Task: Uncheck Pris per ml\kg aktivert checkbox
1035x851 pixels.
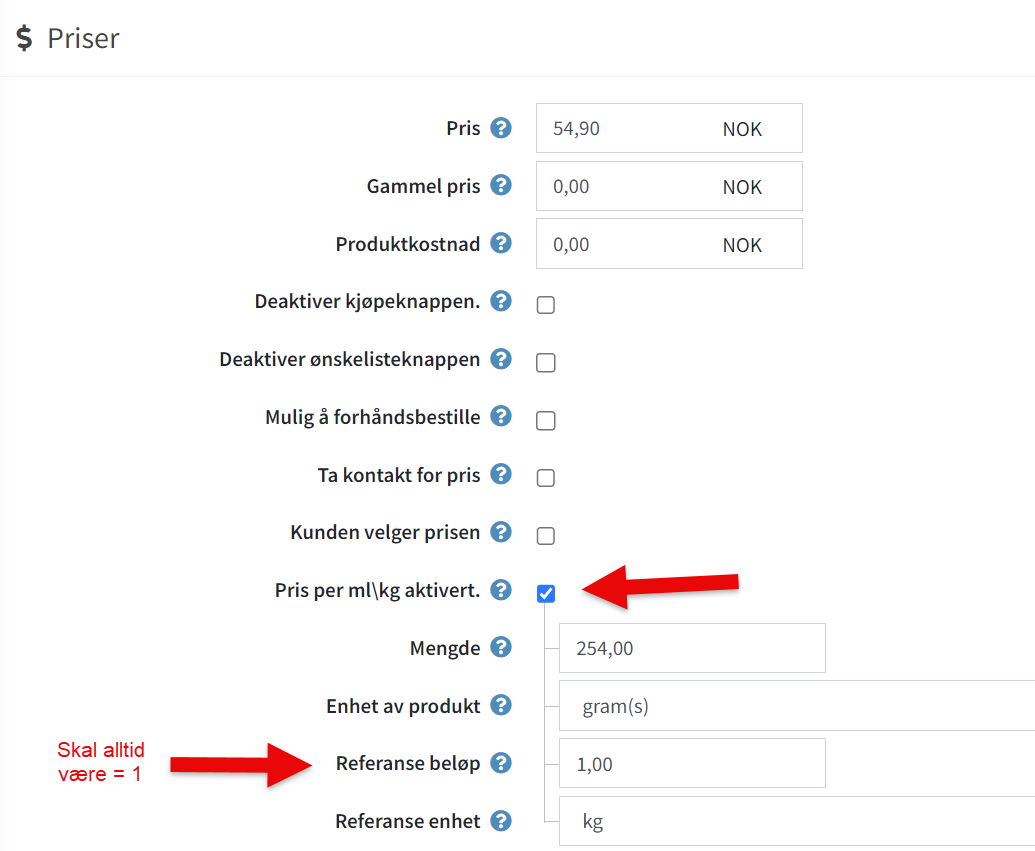Action: tap(546, 594)
